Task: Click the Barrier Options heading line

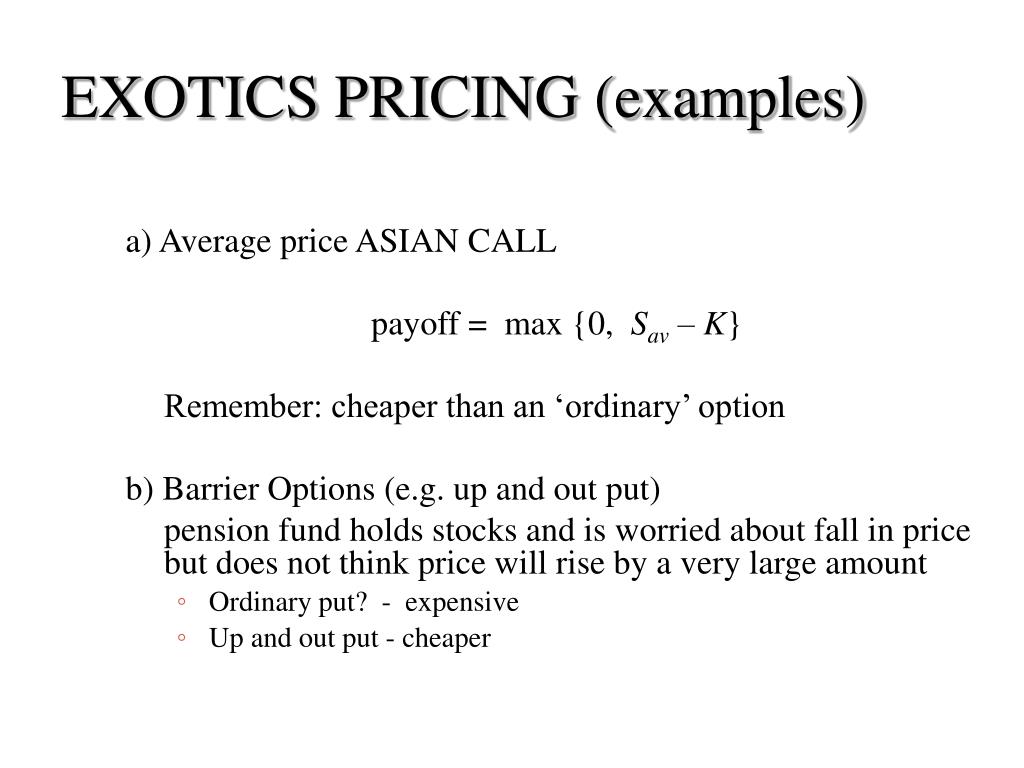Action: [392, 490]
